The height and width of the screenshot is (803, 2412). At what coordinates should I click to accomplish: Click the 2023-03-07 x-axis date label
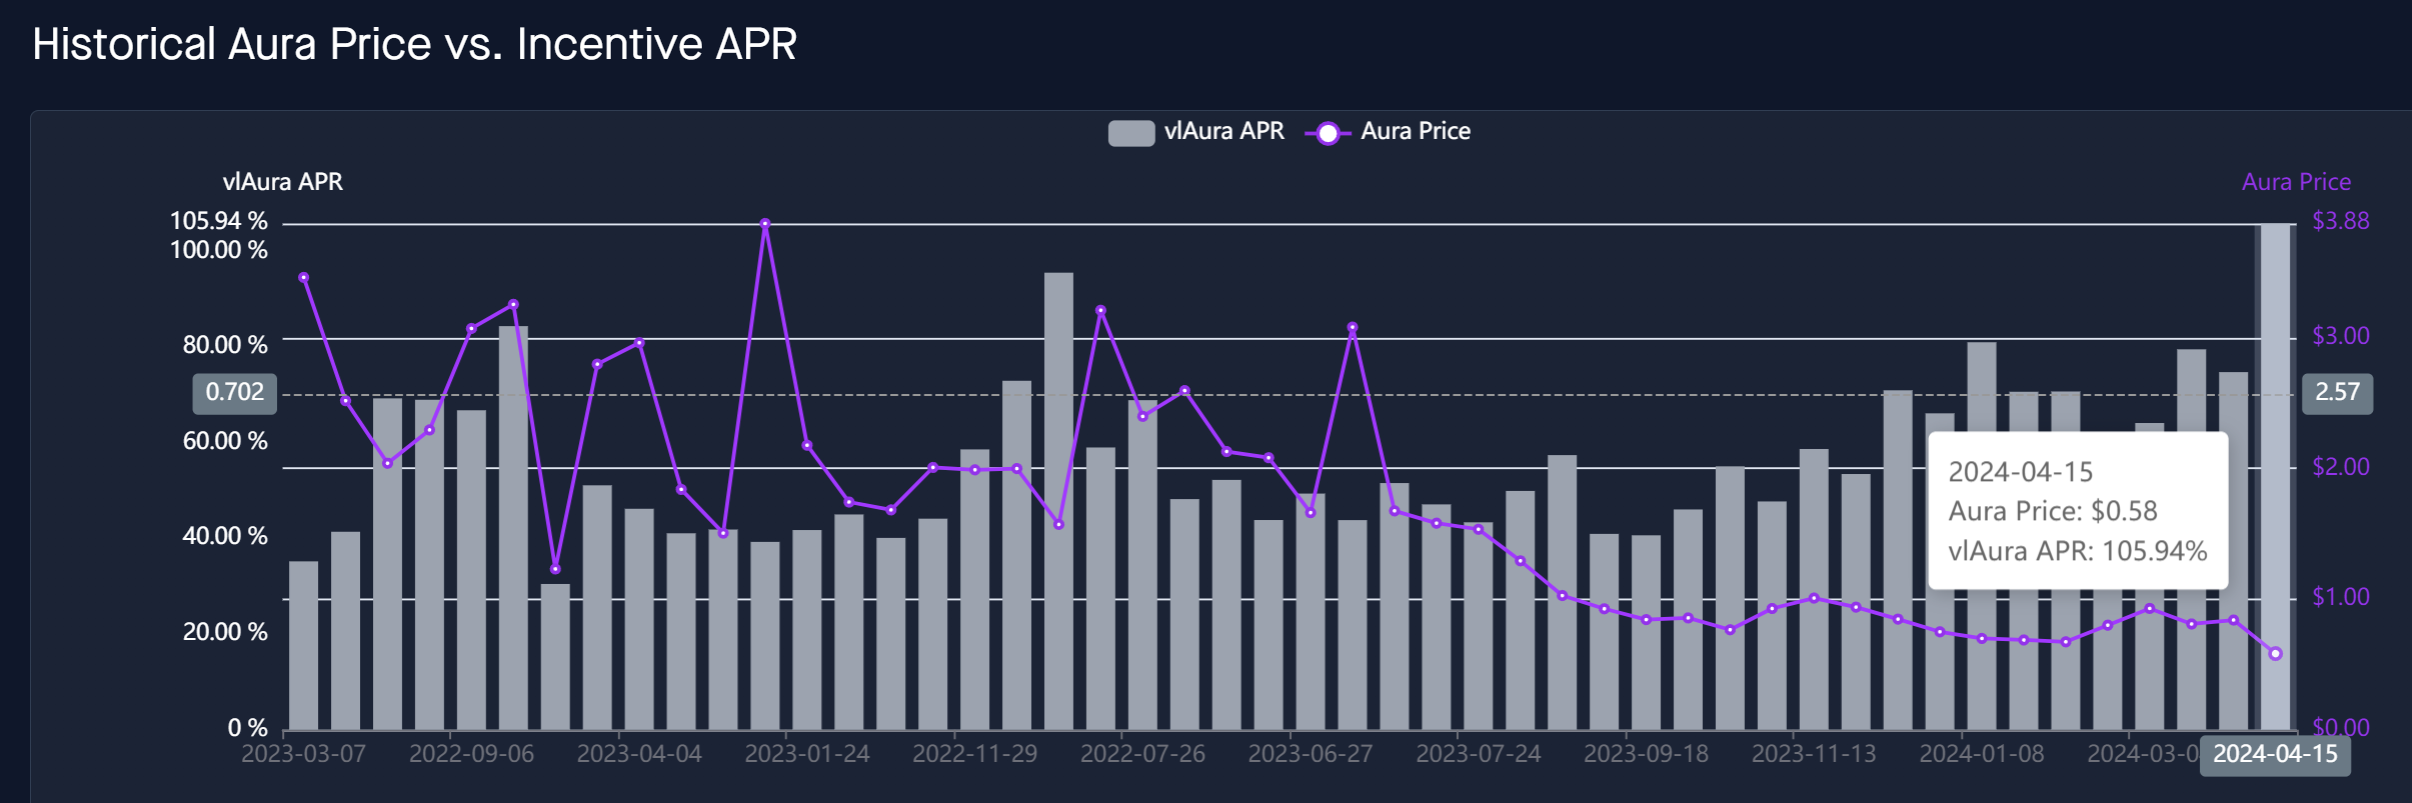304,754
